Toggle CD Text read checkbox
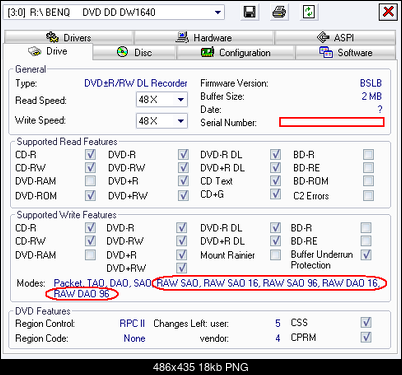Screen dimensions: 402x375 [x=275, y=181]
